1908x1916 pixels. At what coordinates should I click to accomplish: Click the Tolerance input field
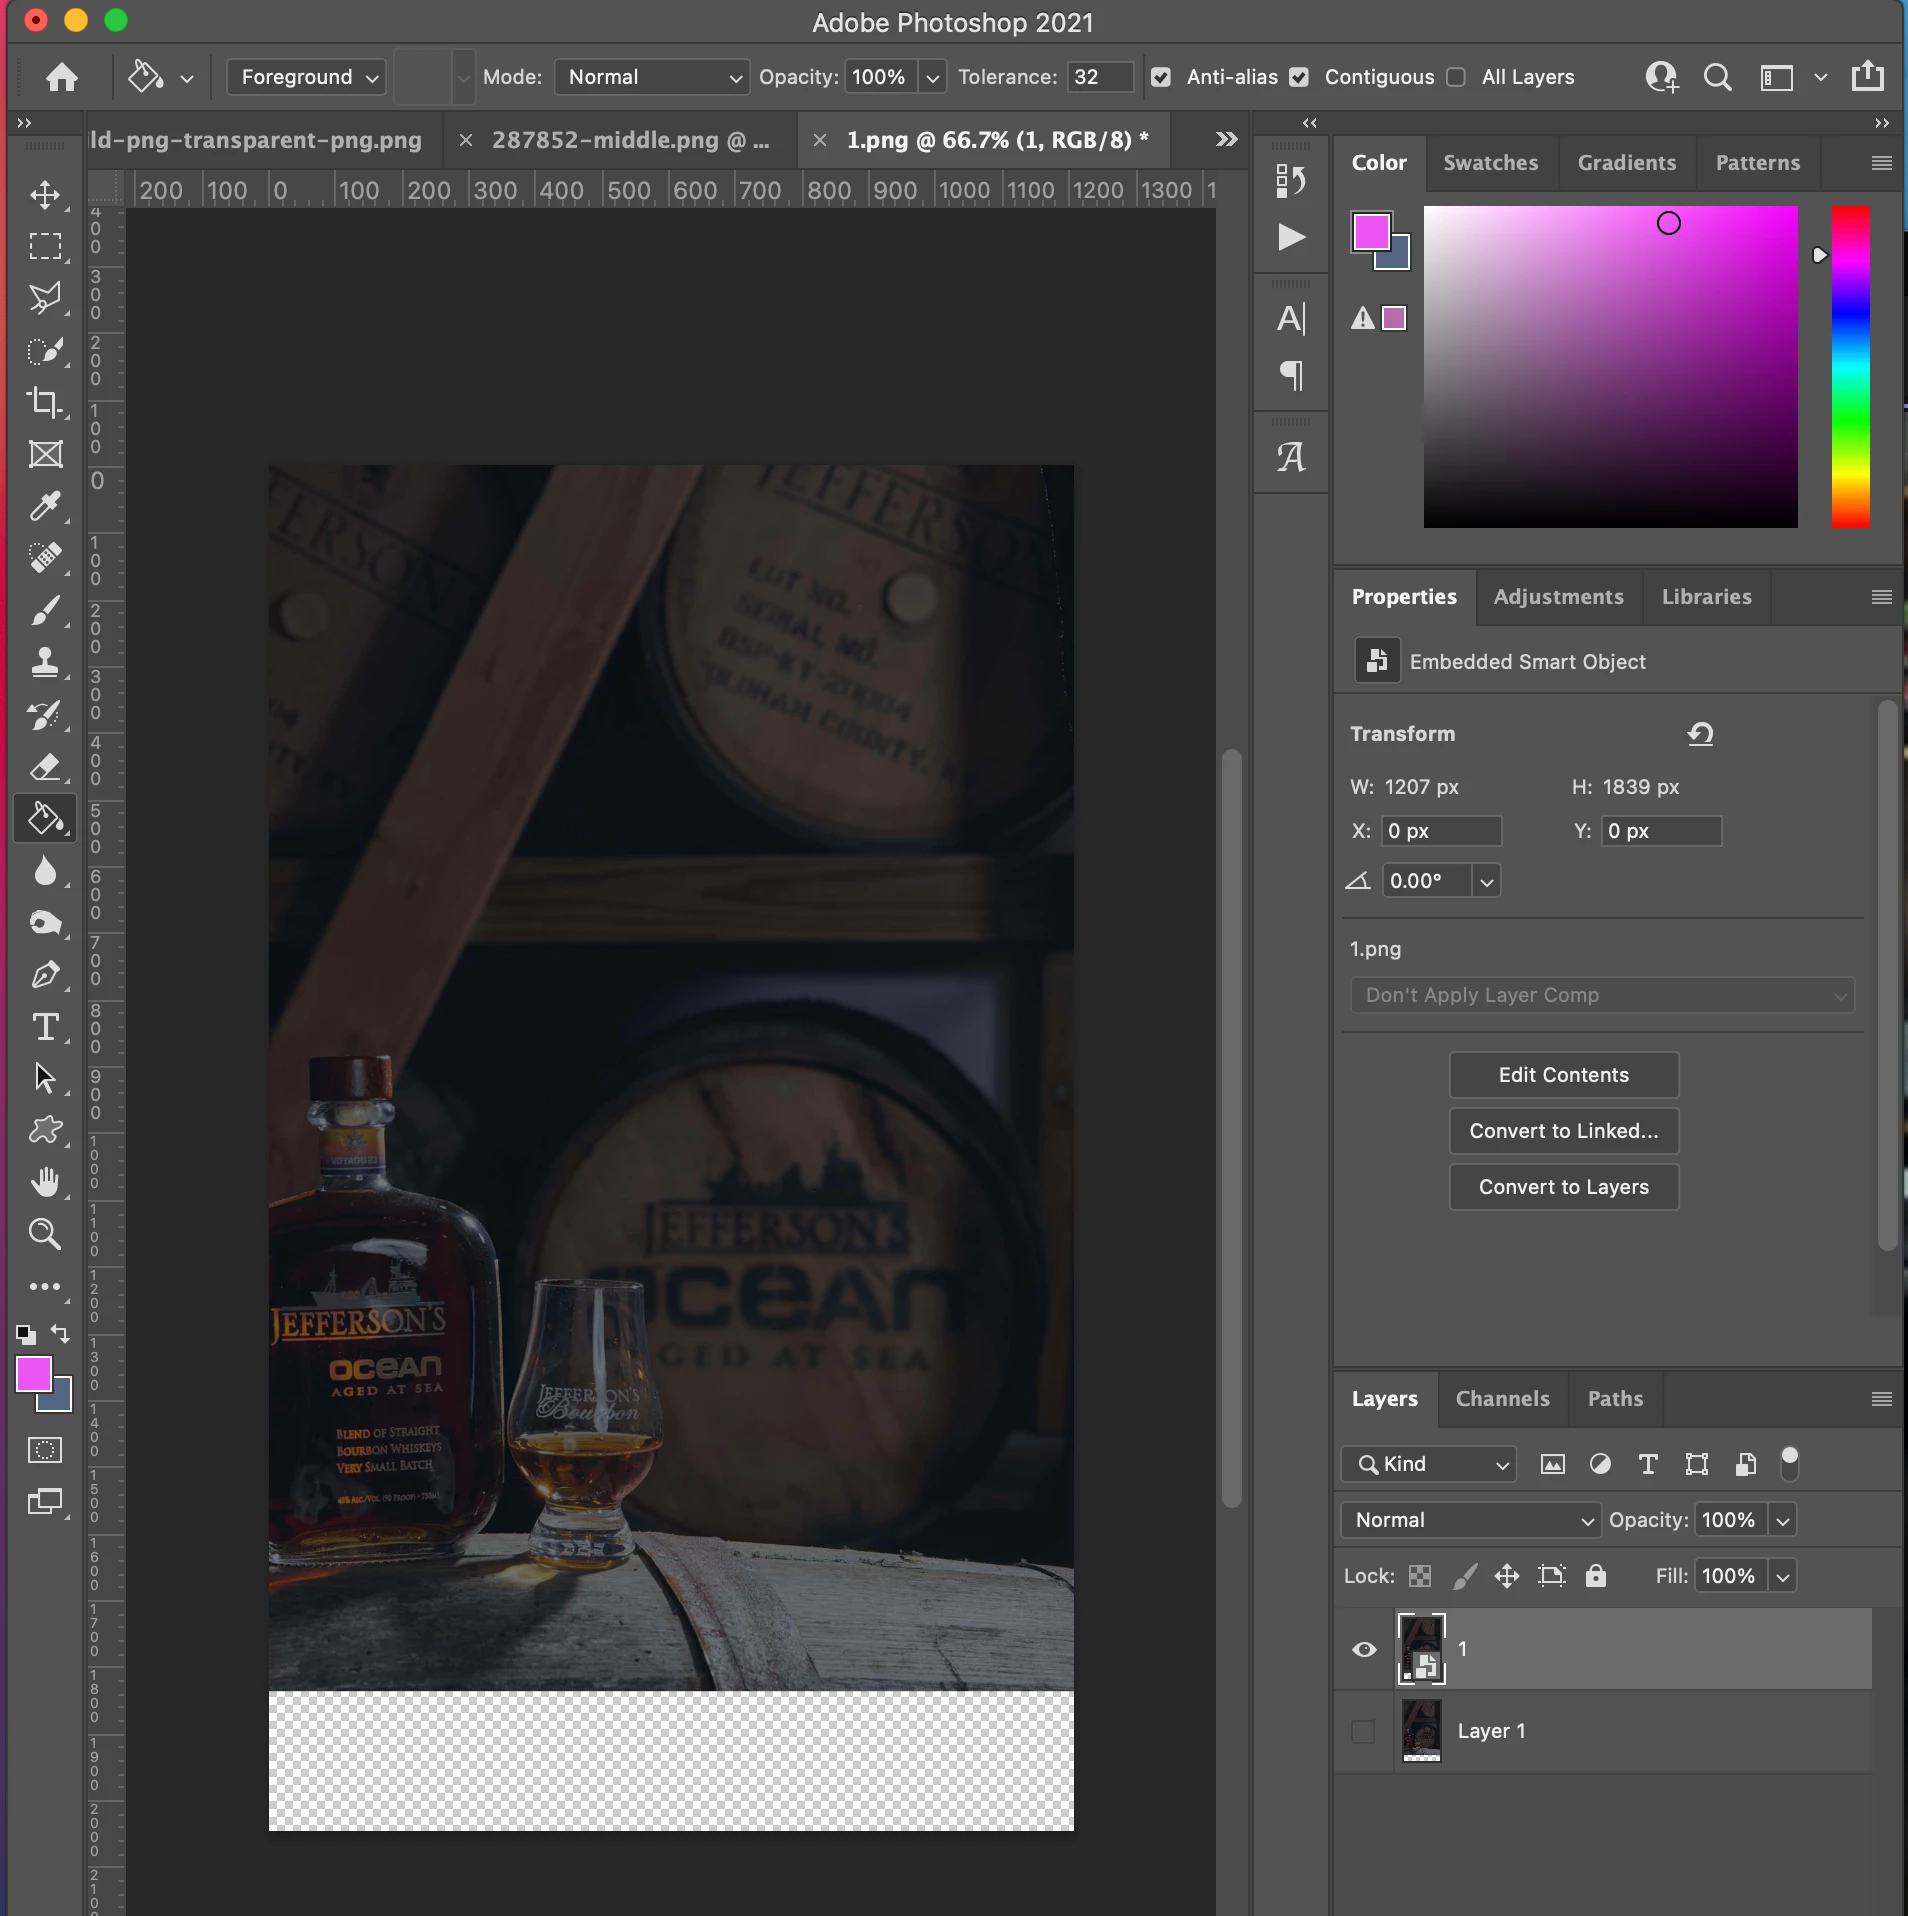(x=1100, y=77)
